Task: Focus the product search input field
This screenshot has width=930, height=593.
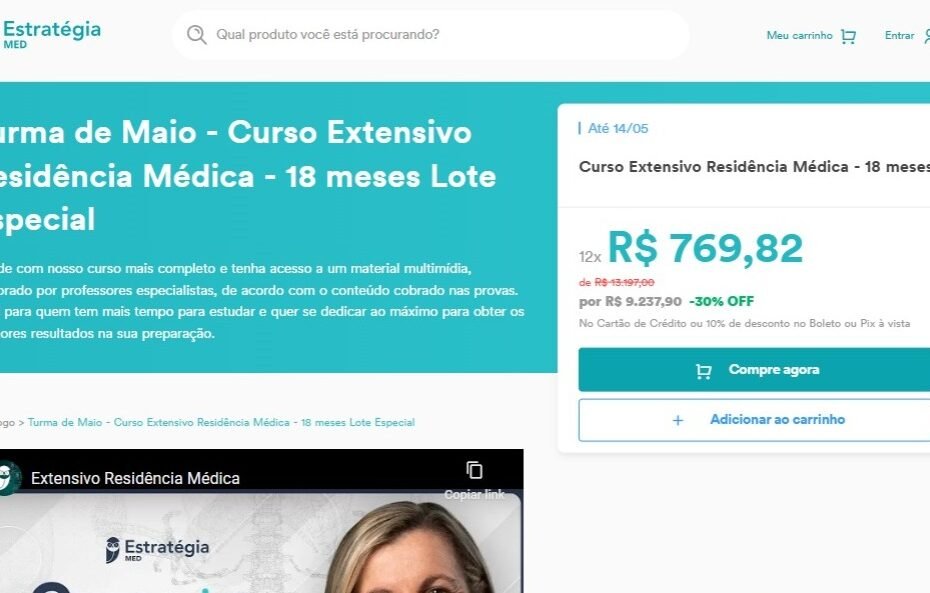Action: (431, 34)
